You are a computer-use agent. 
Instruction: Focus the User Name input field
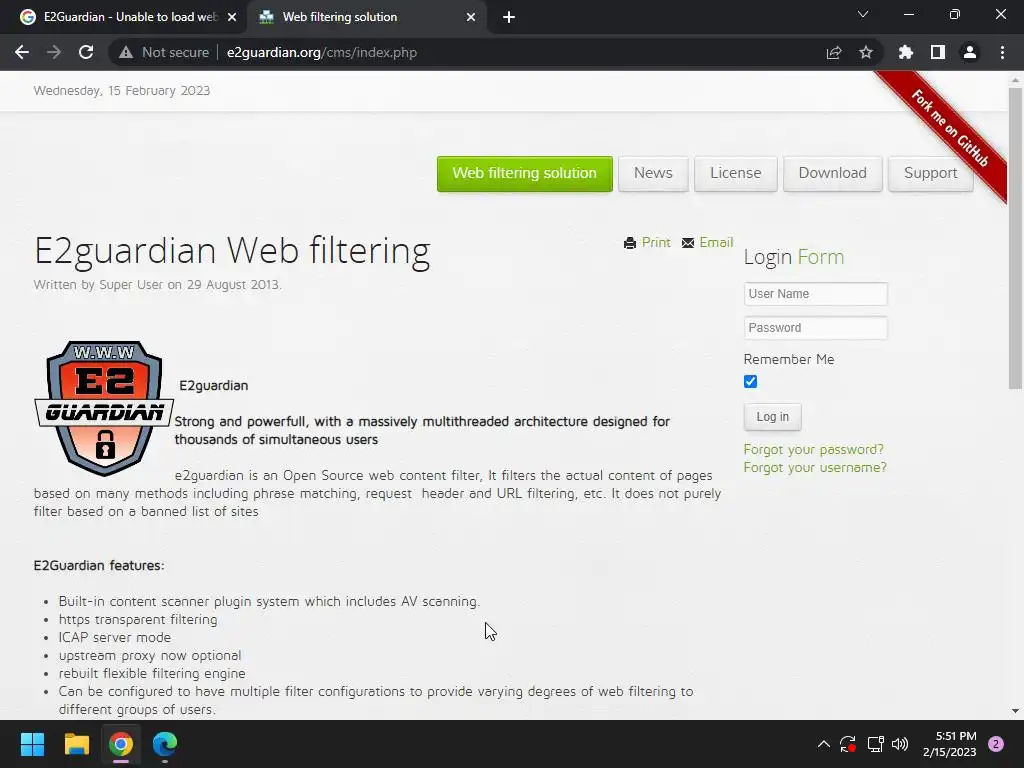click(x=816, y=294)
